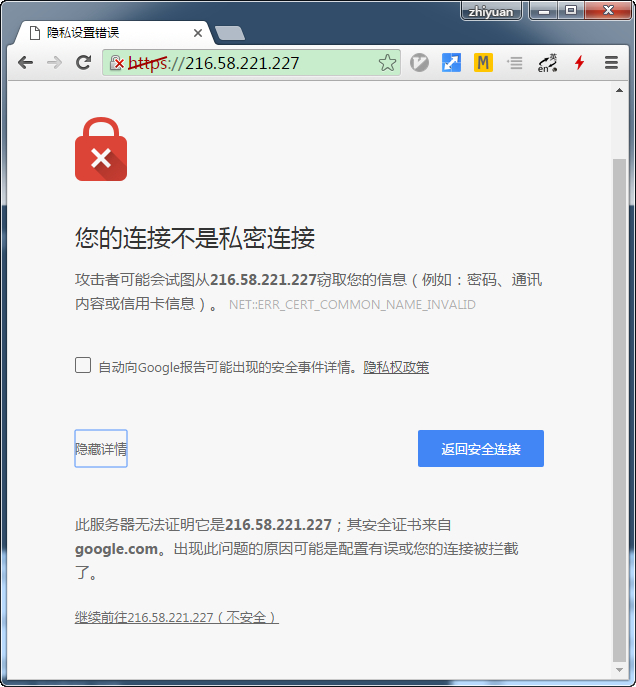Click the 隐藏详情 button
Image resolution: width=636 pixels, height=687 pixels.
pos(101,449)
